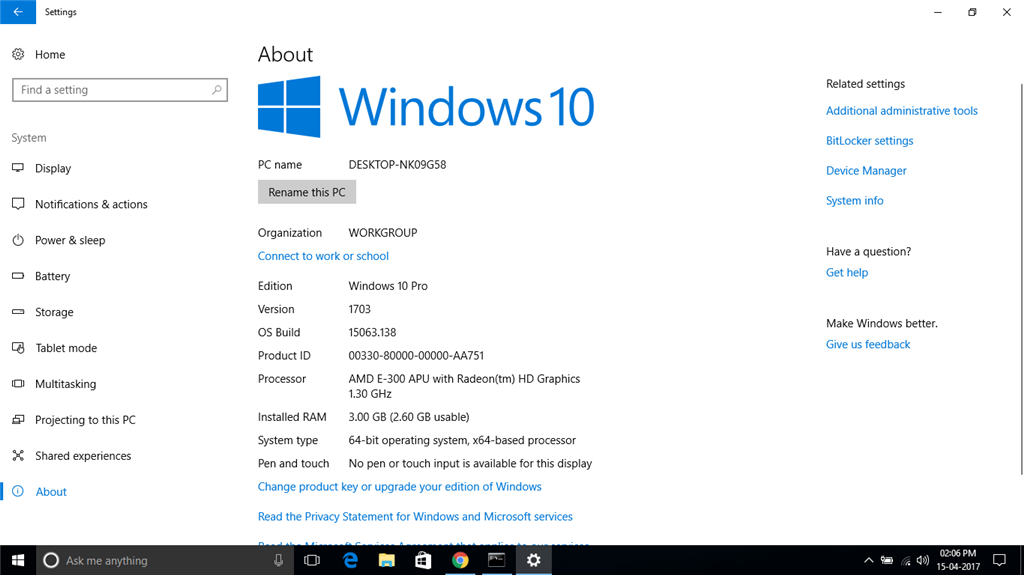This screenshot has width=1024, height=575.
Task: Click the Tablet mode icon
Action: click(x=18, y=348)
